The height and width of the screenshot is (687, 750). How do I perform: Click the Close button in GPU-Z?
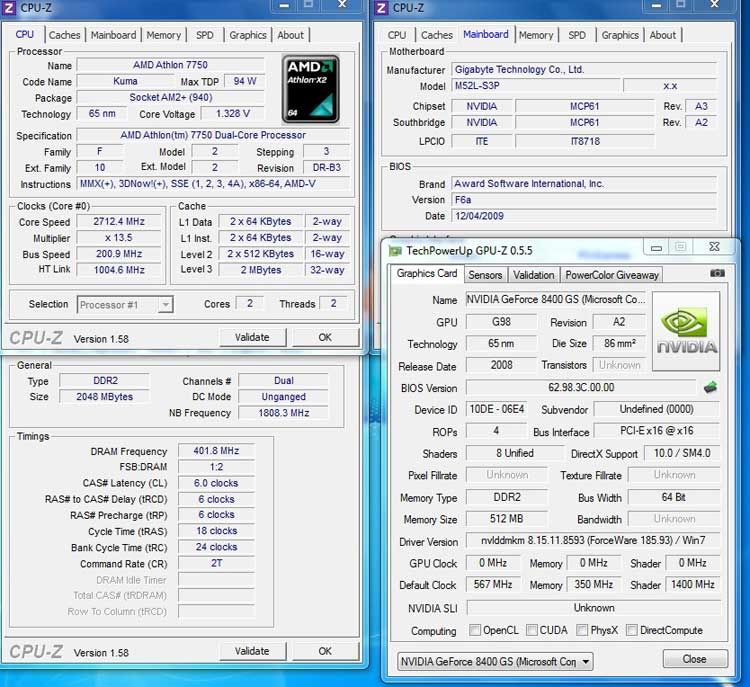coord(695,659)
